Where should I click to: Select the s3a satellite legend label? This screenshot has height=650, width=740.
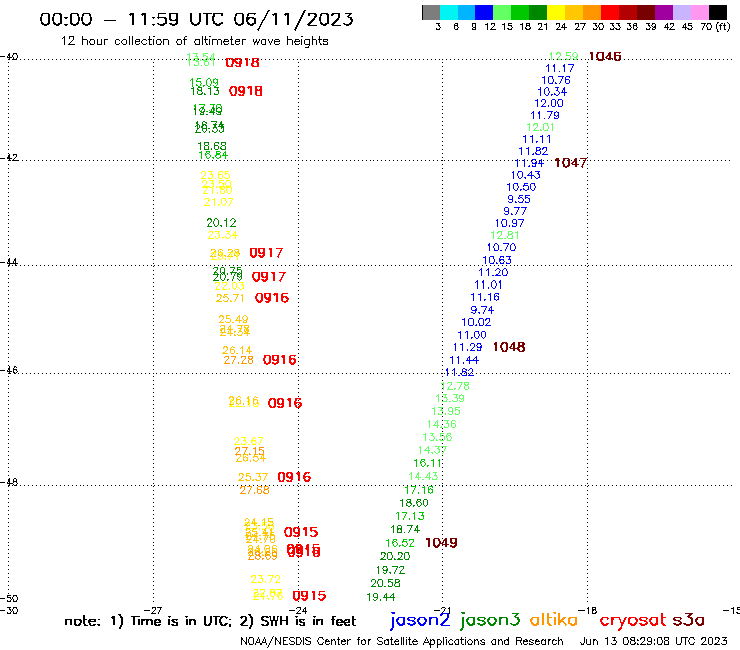point(689,620)
